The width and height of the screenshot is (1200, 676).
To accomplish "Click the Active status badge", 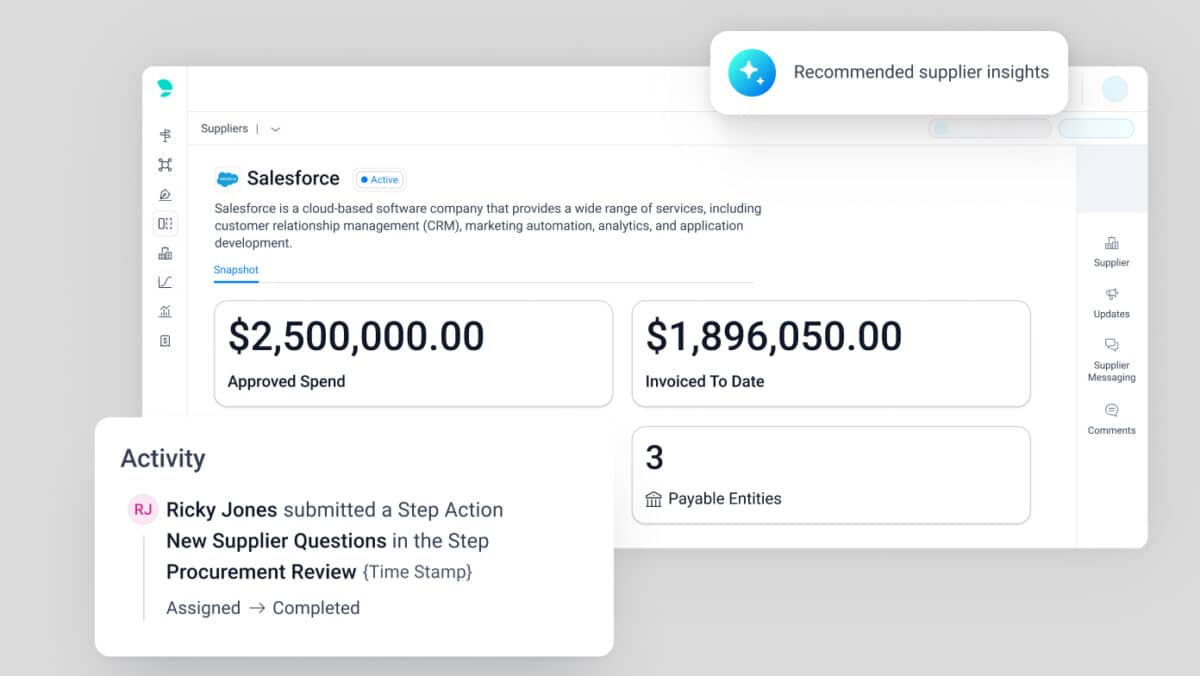I will [380, 180].
